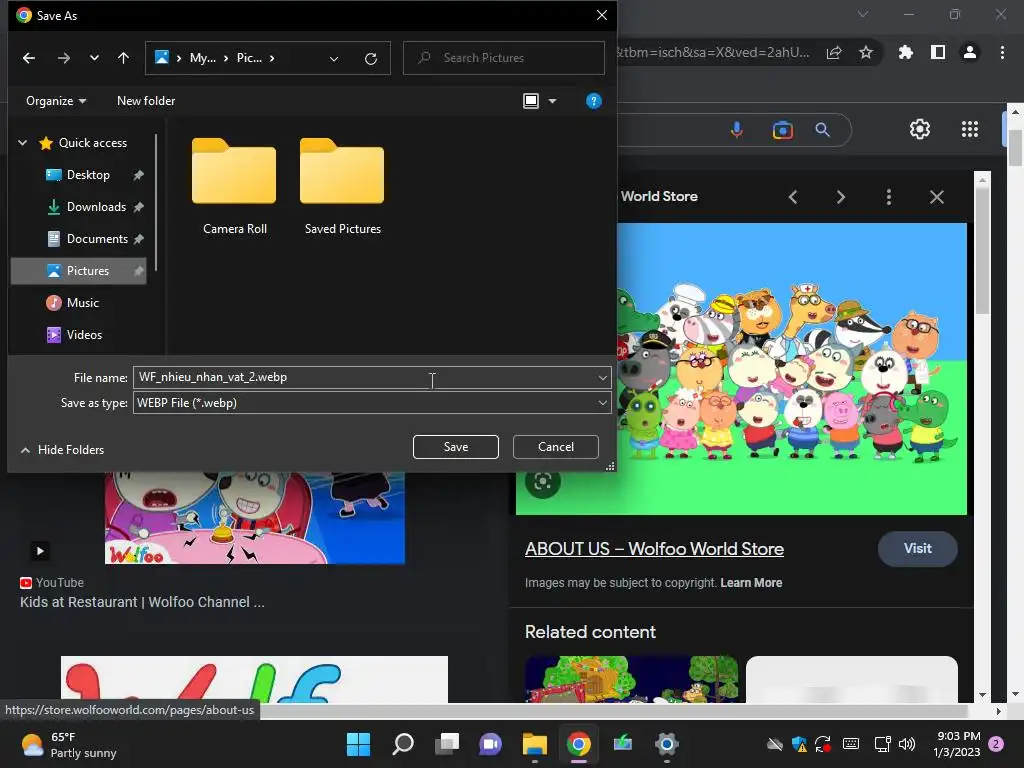Open Kids at Restaurant Wolfoo Channel result

click(142, 602)
